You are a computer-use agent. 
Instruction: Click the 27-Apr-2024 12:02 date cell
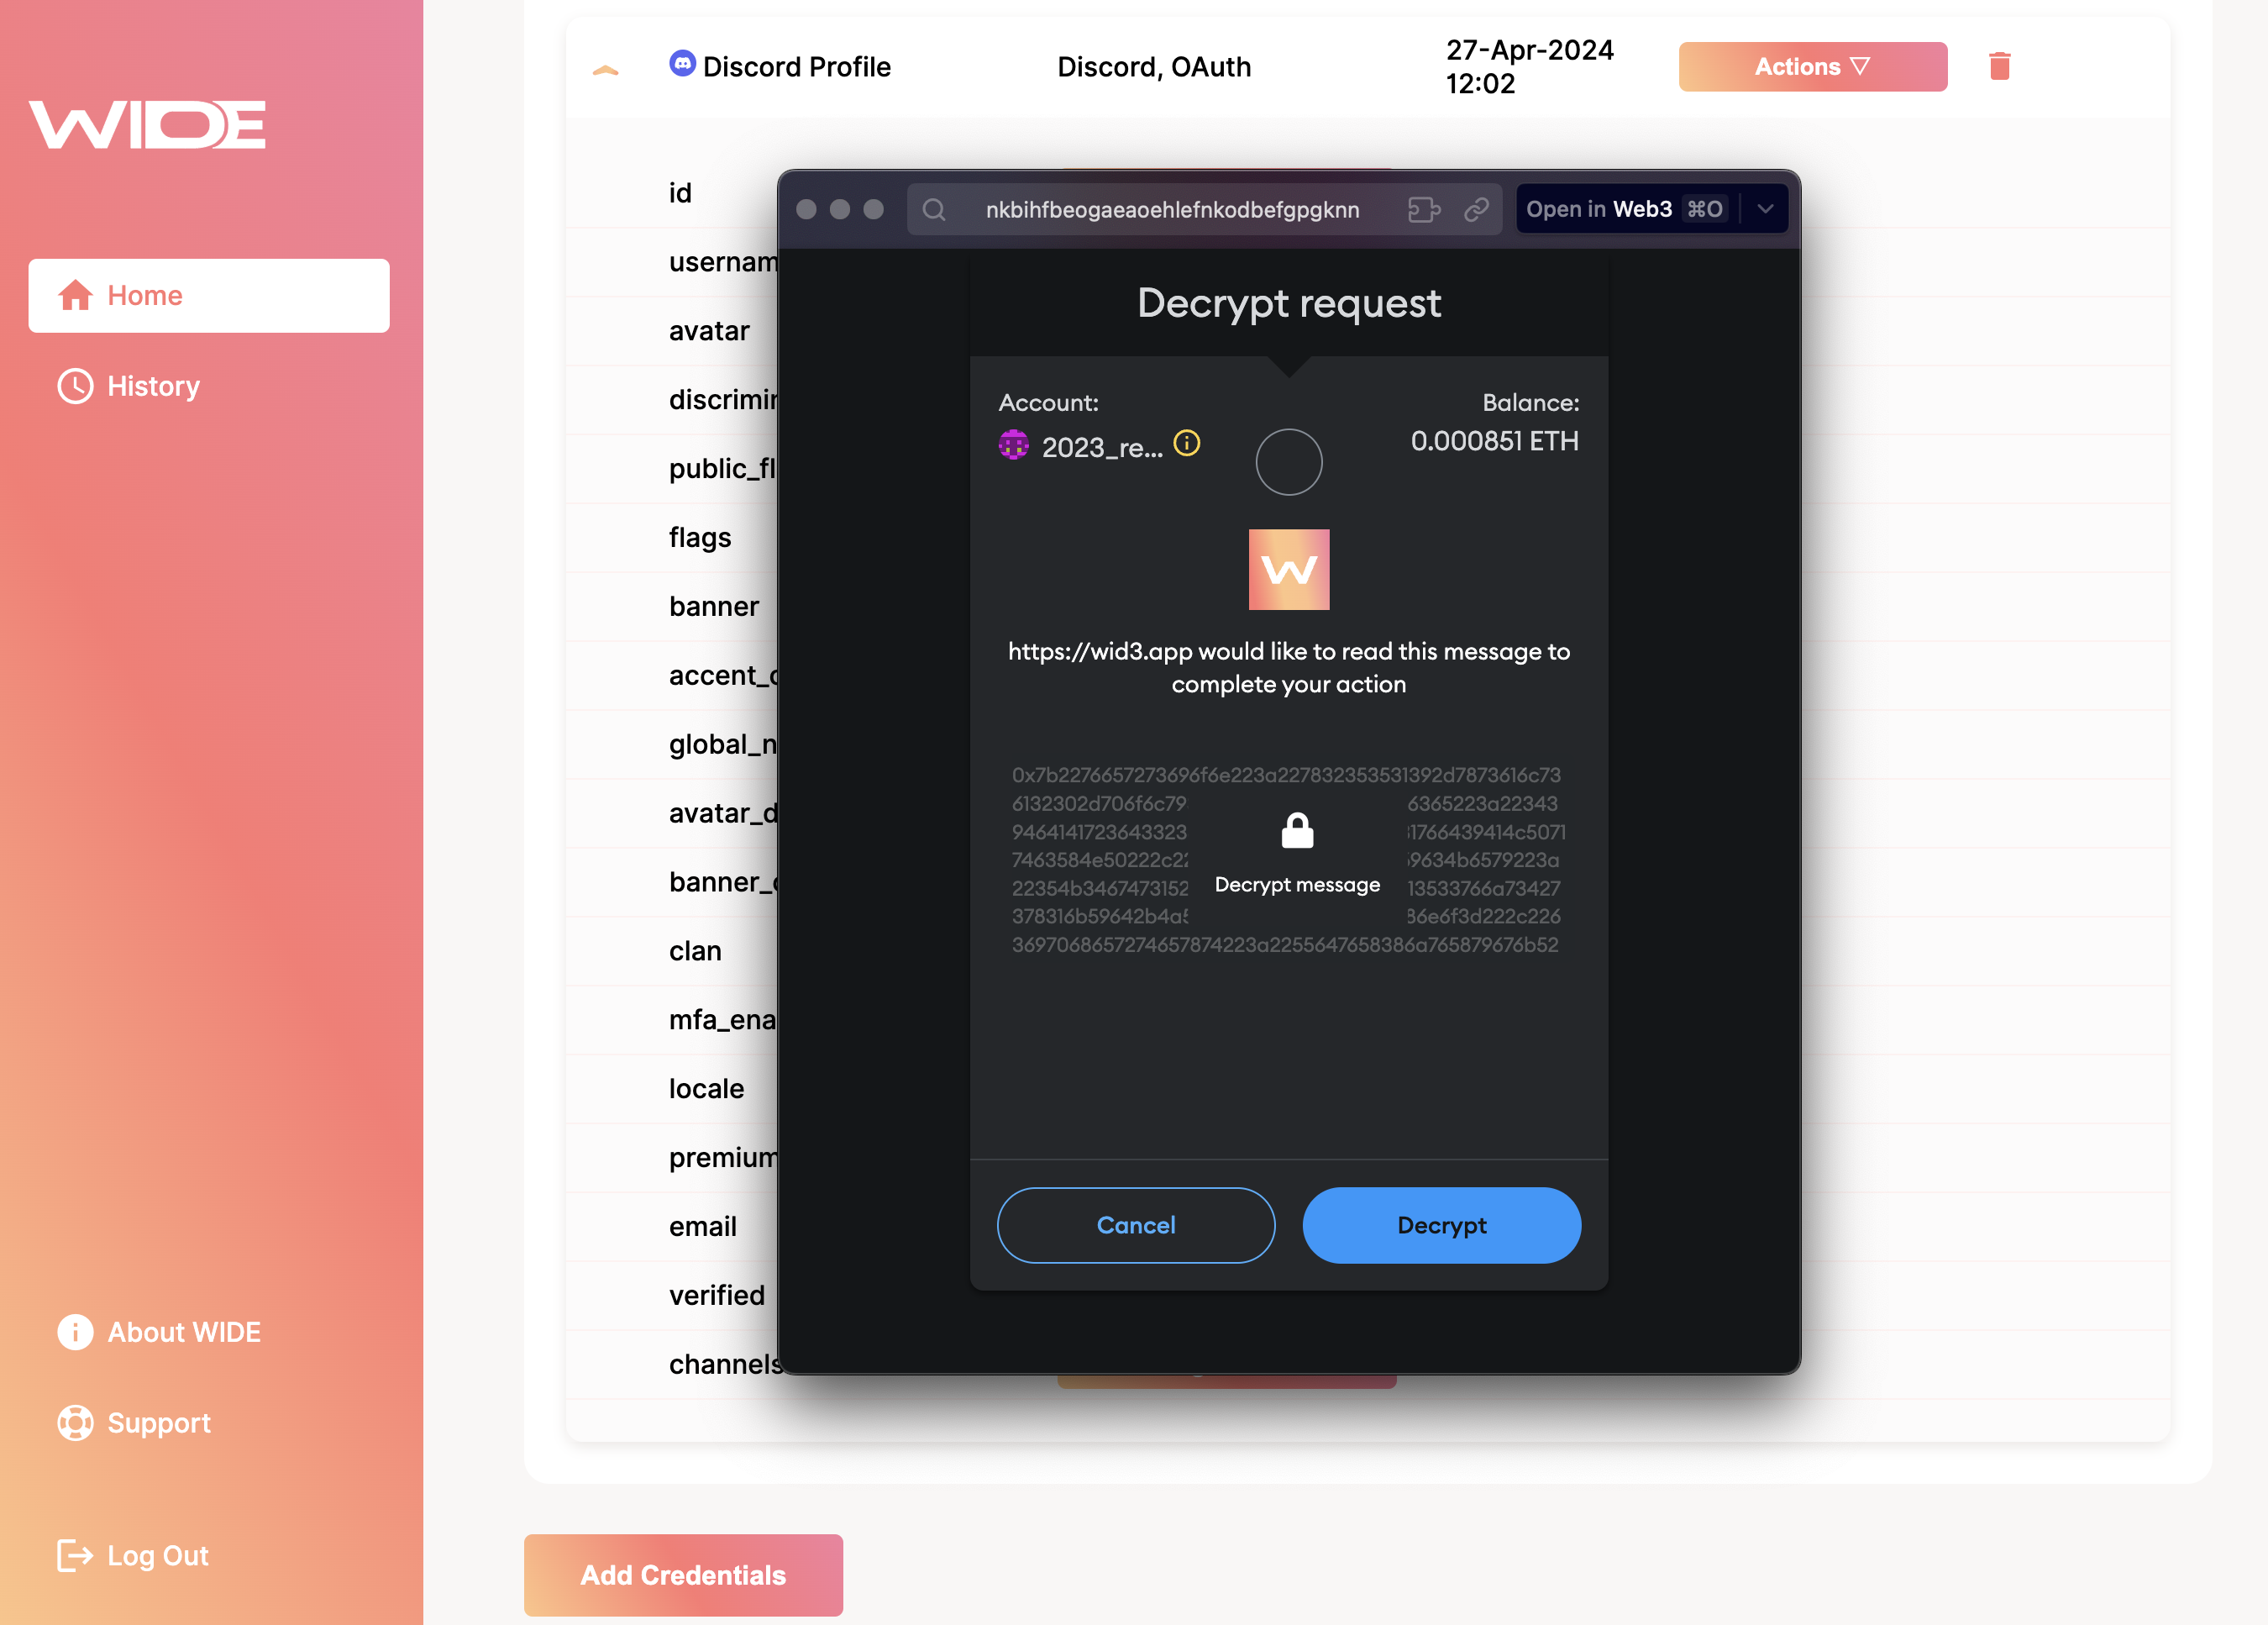pyautogui.click(x=1529, y=67)
